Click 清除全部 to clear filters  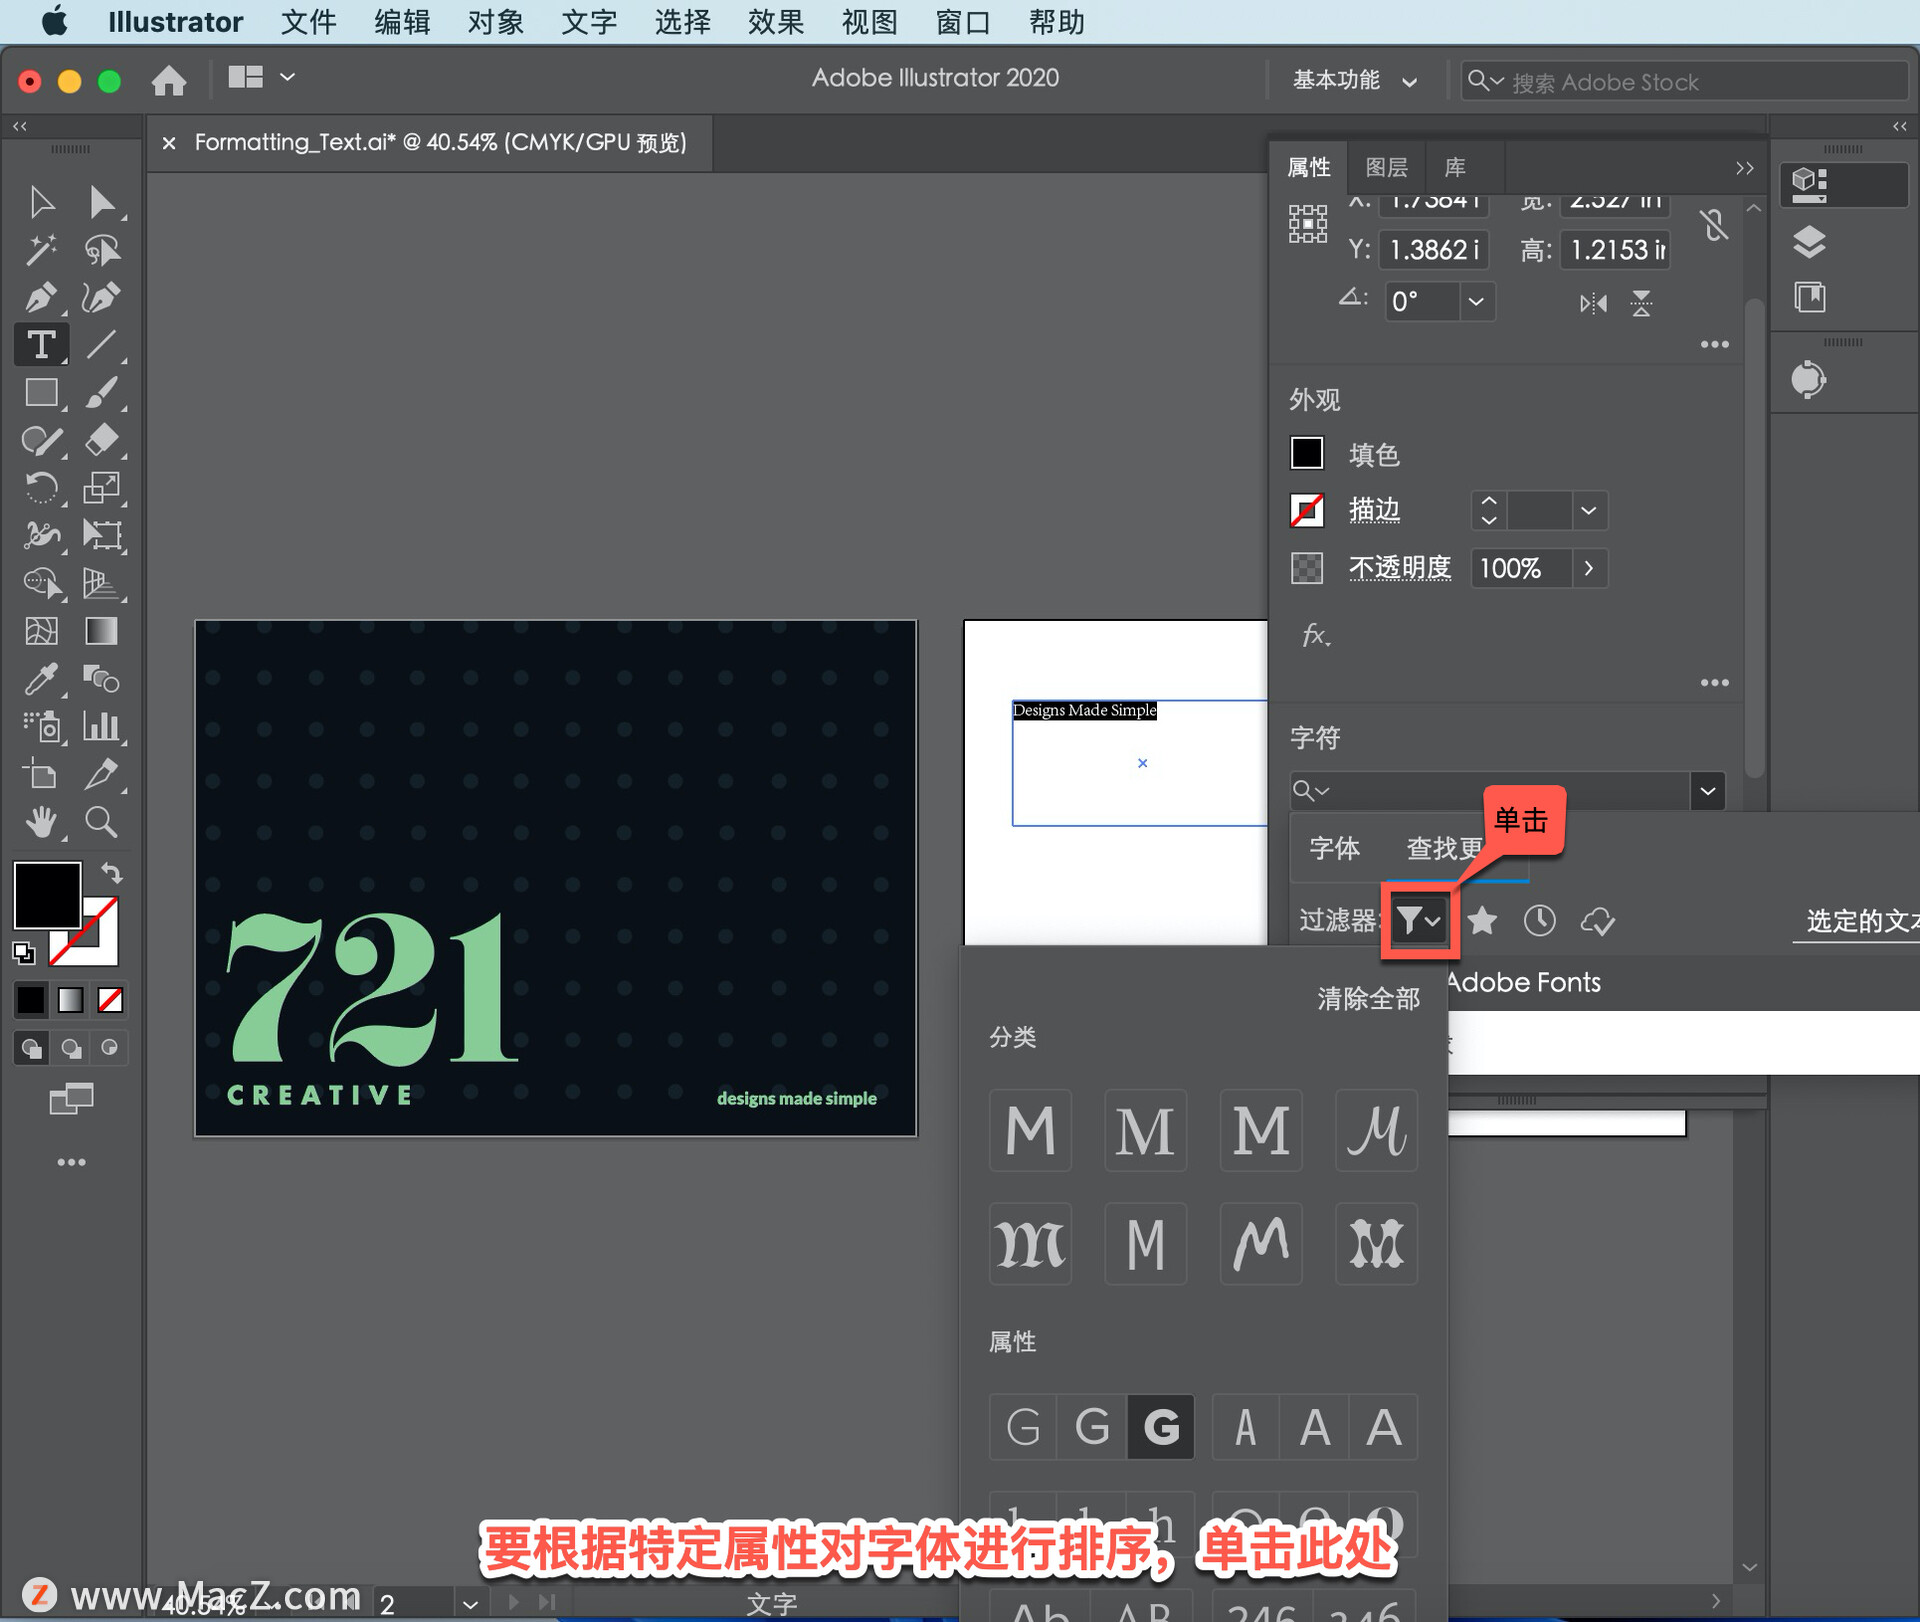click(1368, 998)
